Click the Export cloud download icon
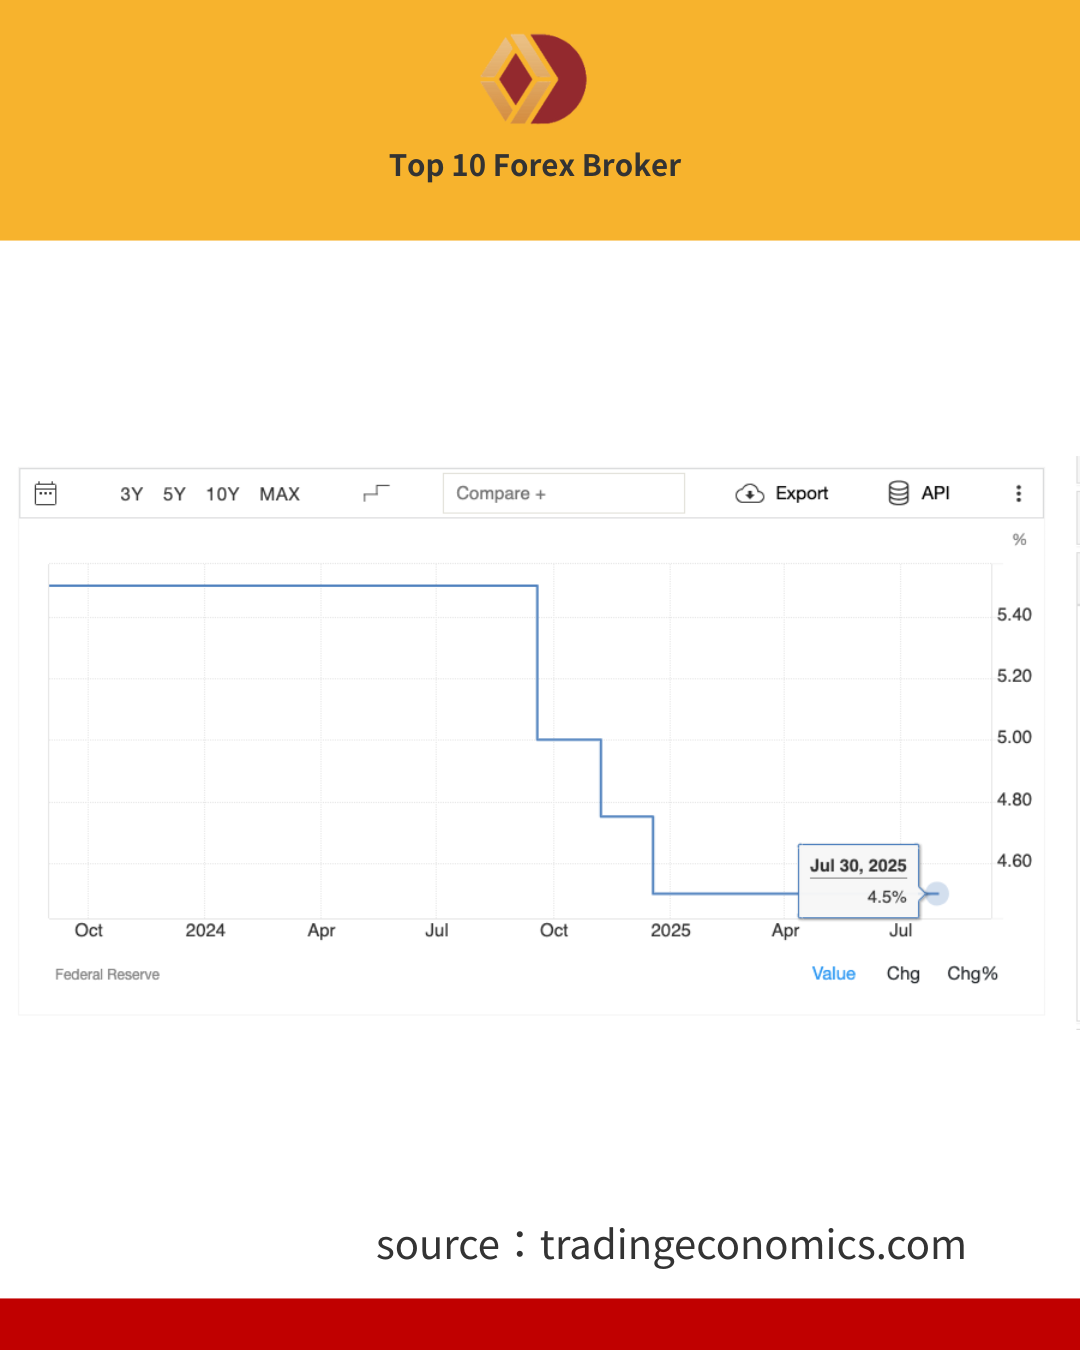Screen dimensions: 1080x1350 (750, 493)
